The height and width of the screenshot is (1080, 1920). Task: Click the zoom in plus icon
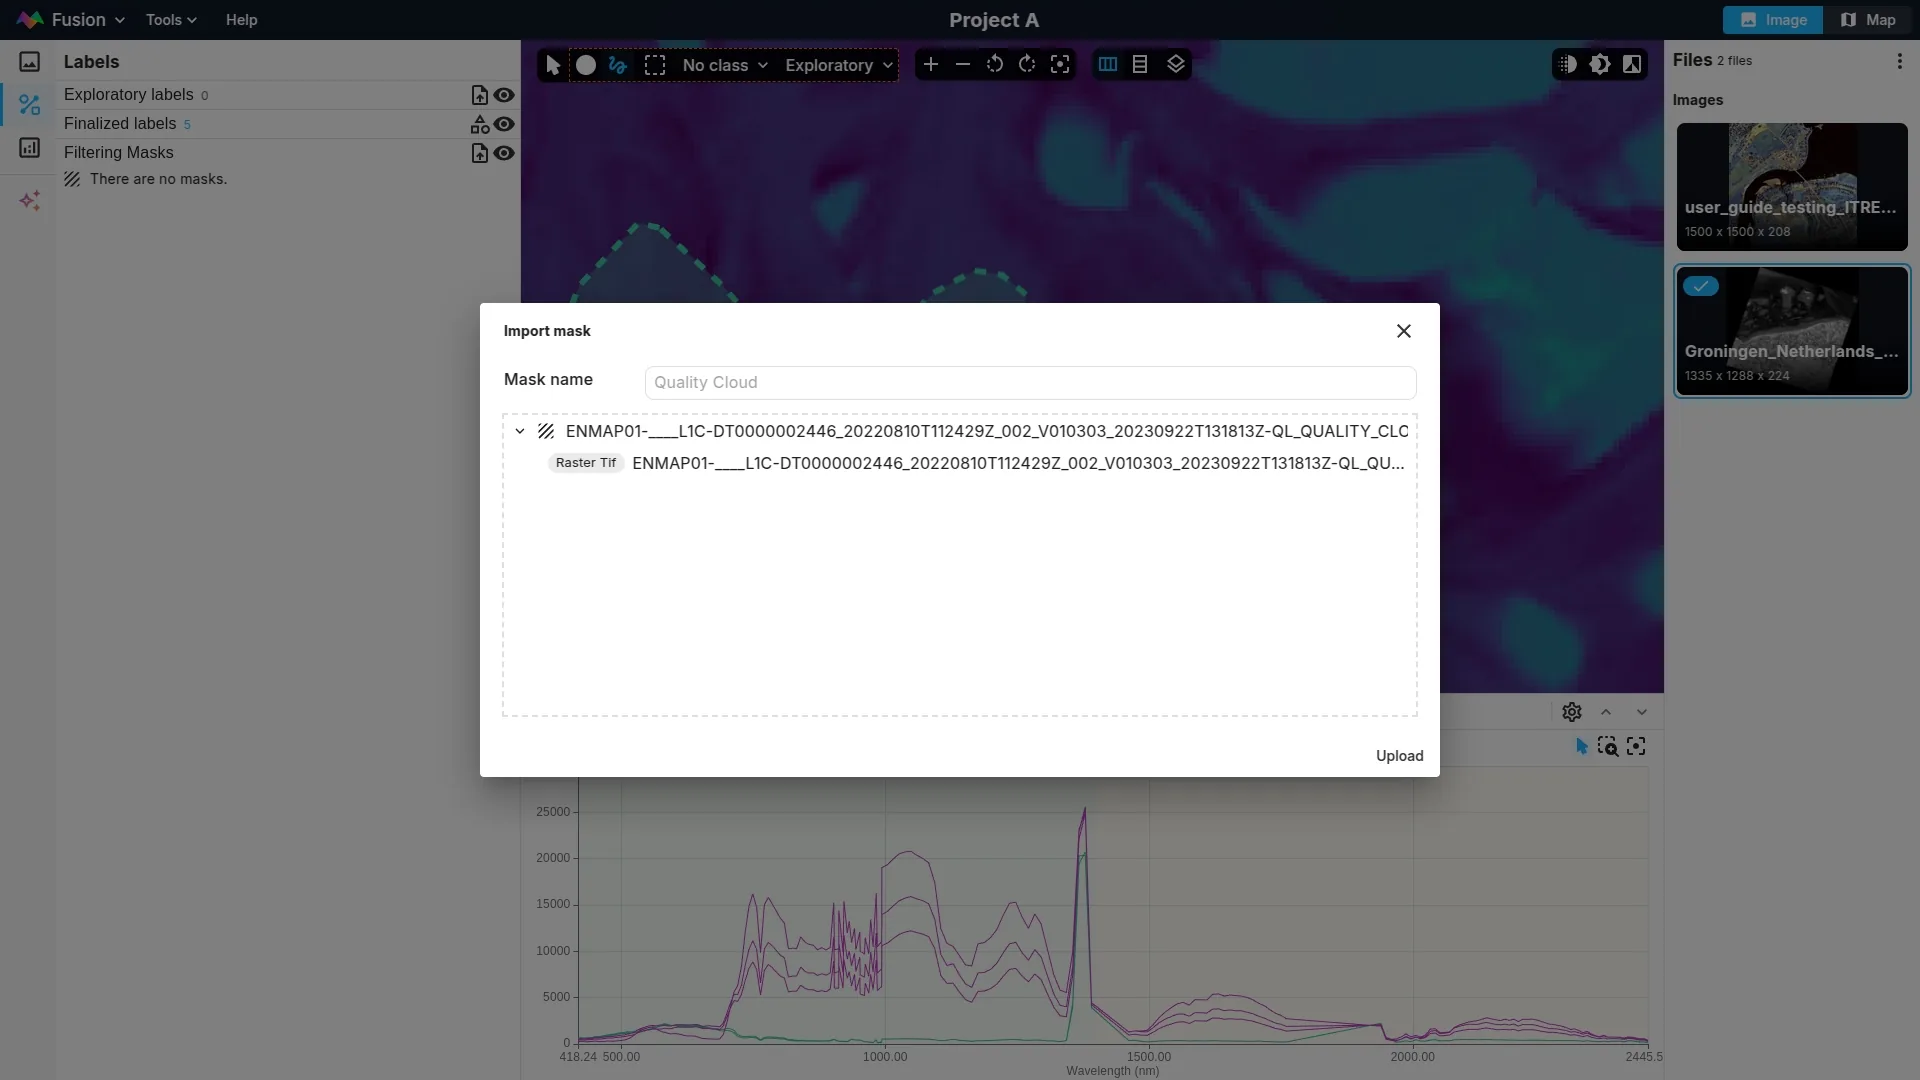(930, 65)
